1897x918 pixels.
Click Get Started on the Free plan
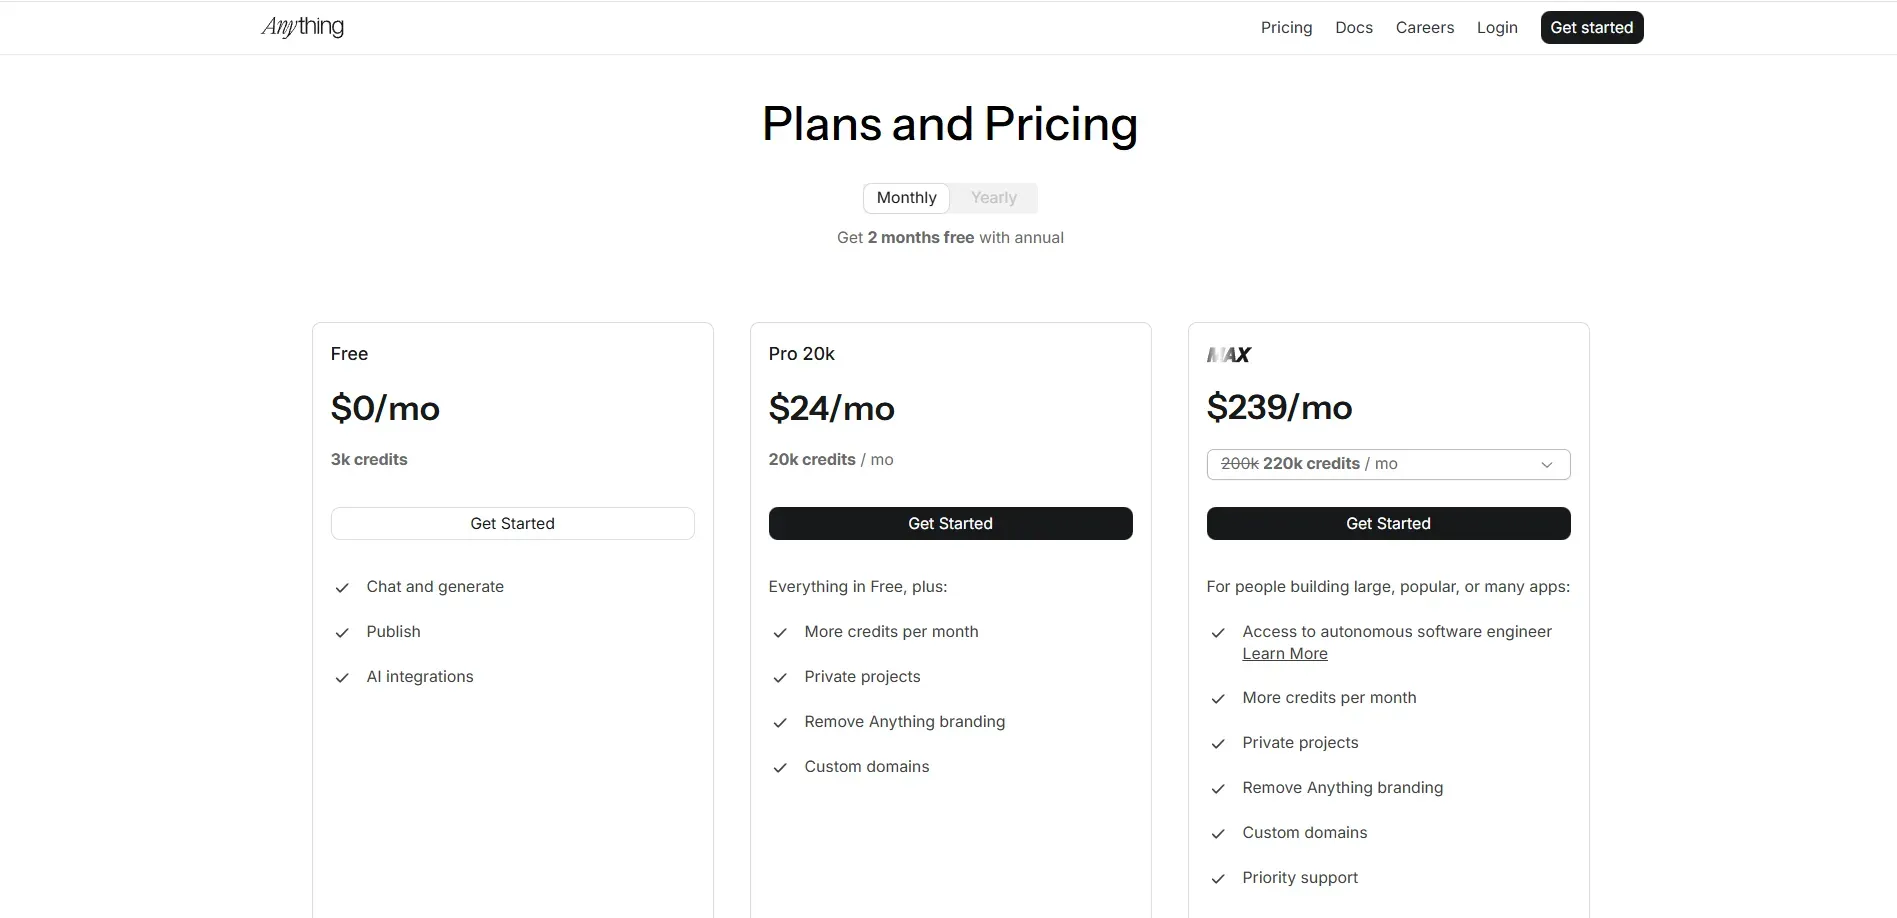512,523
